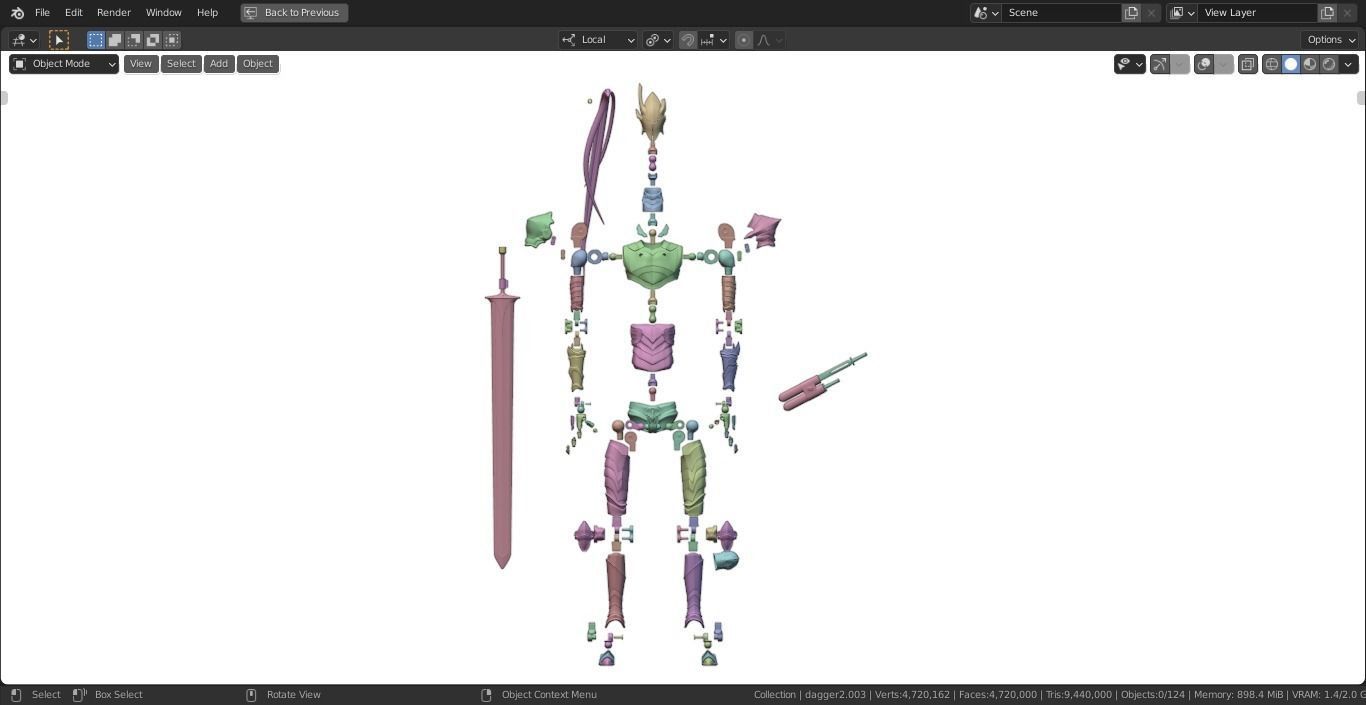Remove the View Layer with X button
The height and width of the screenshot is (705, 1366).
point(1348,13)
